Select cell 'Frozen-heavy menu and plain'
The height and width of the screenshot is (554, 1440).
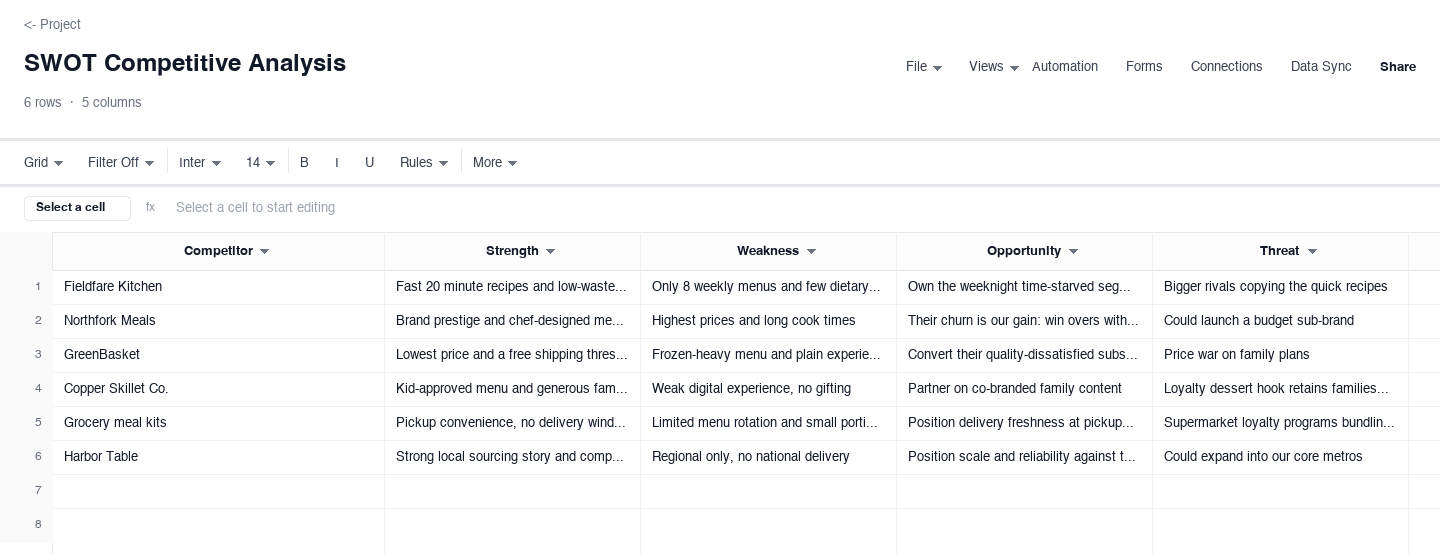[768, 355]
